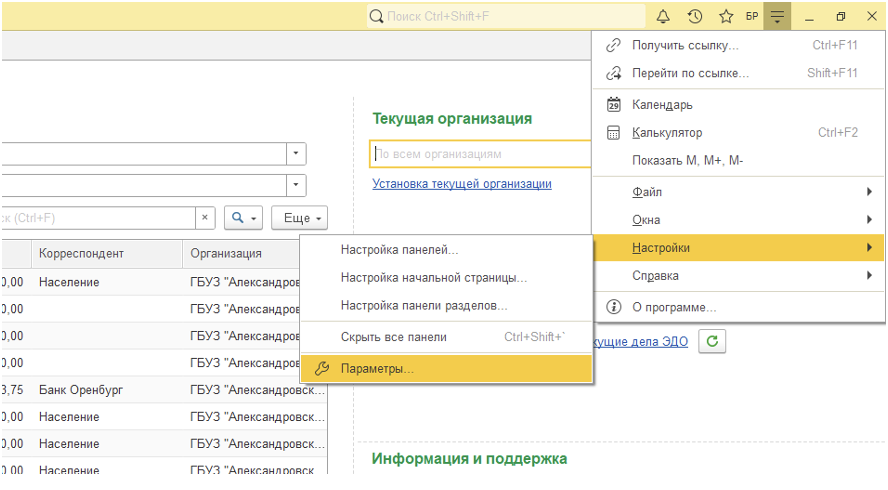Choose Настройка панелей option
Viewport: 888px width, 490px height.
coord(446,250)
